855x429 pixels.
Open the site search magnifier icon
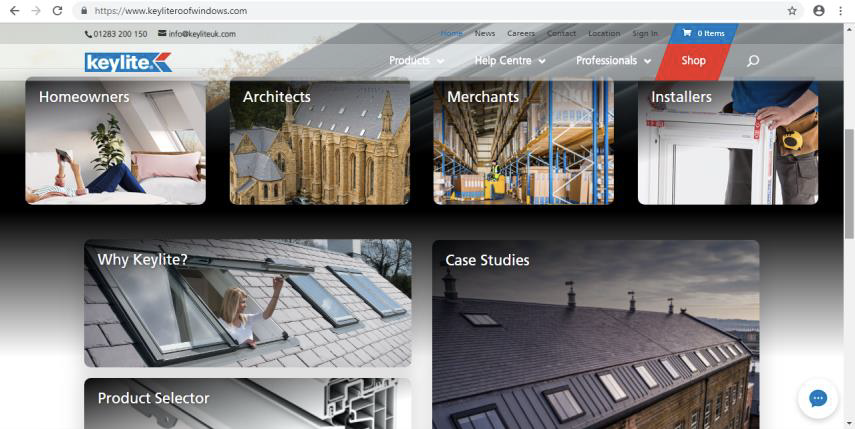pyautogui.click(x=752, y=61)
